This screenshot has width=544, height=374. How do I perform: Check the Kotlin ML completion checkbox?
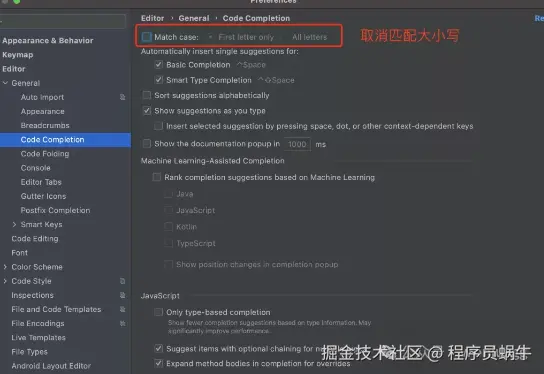[x=169, y=227]
